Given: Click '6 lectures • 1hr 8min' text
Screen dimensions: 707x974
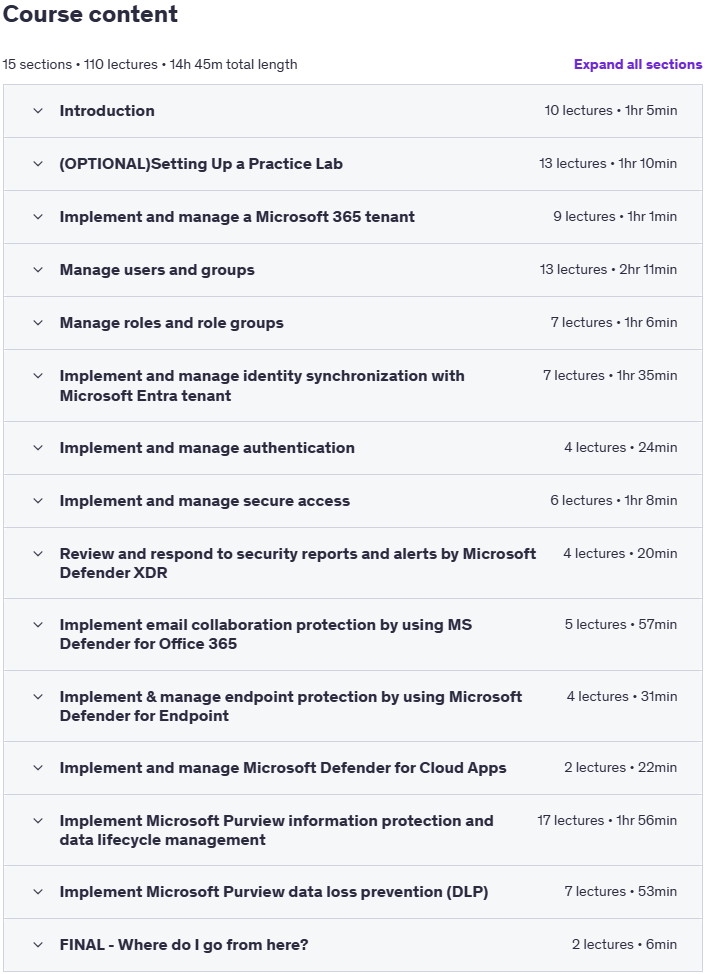Looking at the screenshot, I should [614, 500].
